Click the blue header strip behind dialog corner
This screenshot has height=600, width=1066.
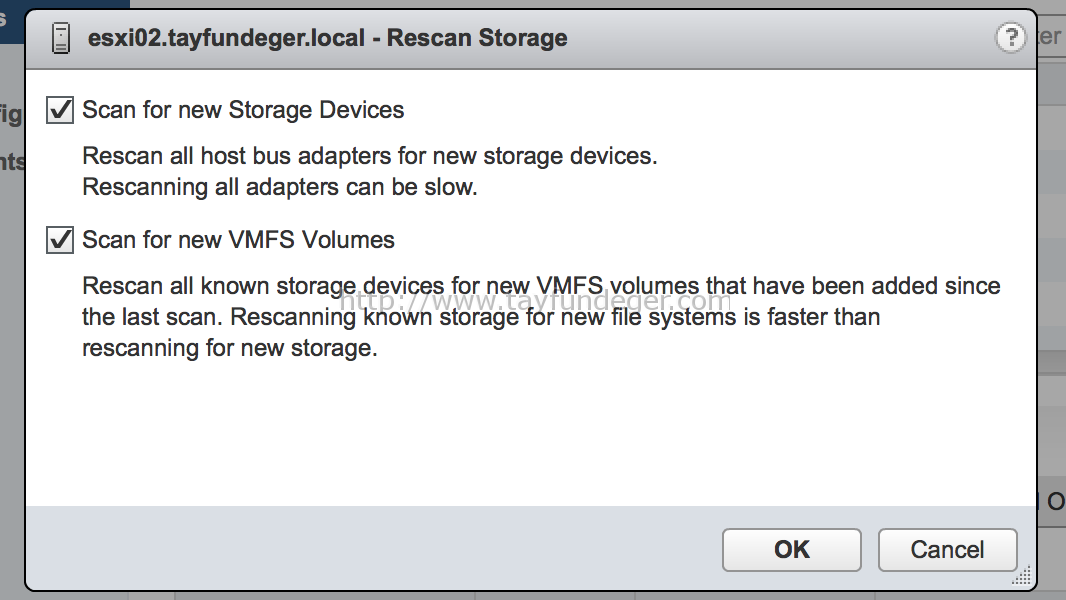[x=65, y=5]
